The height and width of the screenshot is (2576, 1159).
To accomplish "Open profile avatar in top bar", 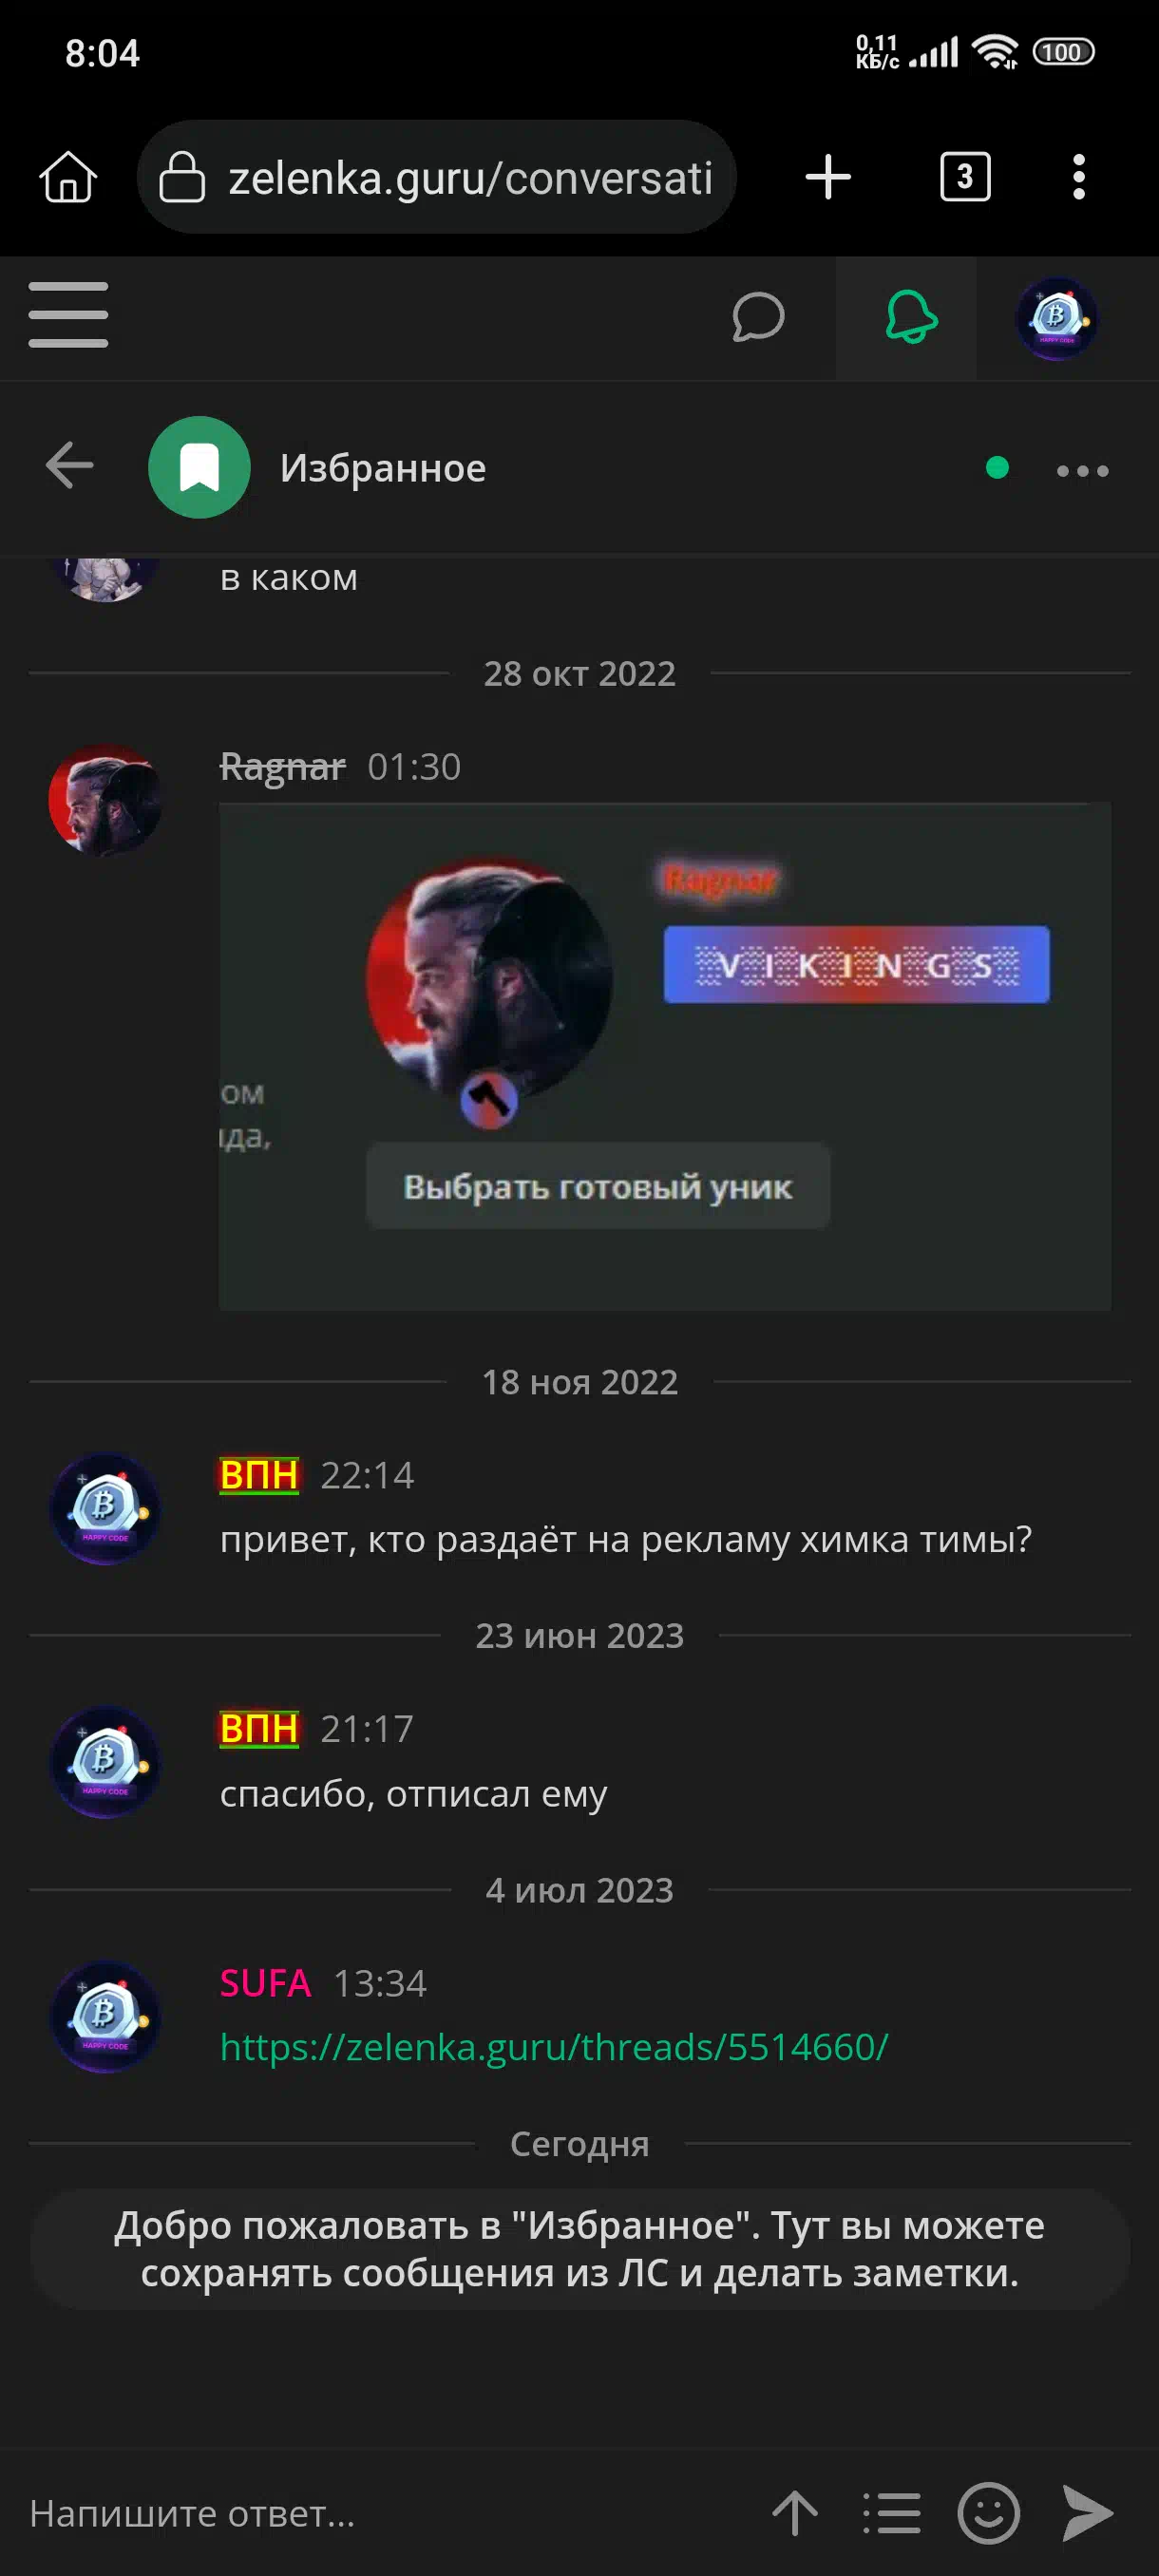I will coord(1057,318).
